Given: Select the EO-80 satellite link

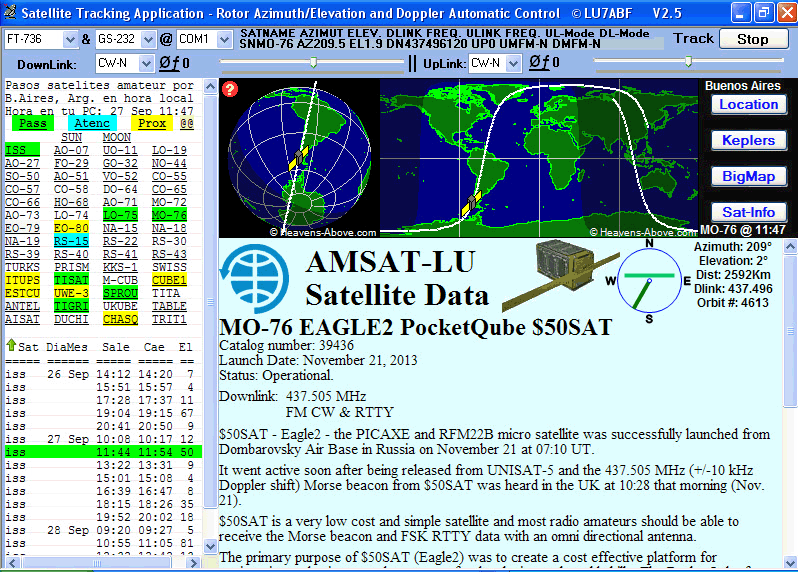Looking at the screenshot, I should [x=71, y=228].
